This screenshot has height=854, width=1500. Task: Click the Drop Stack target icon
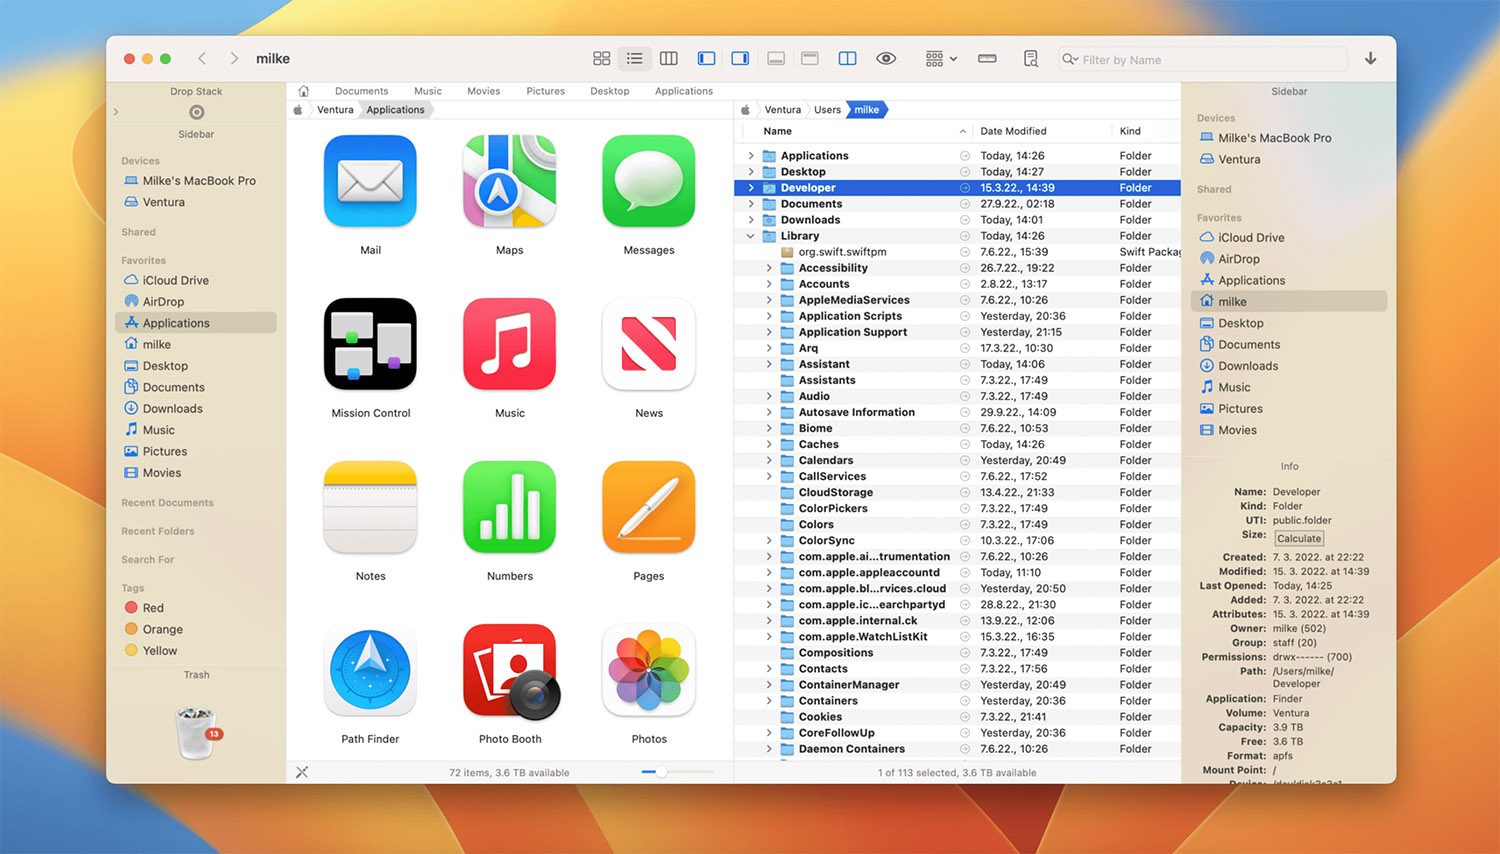pyautogui.click(x=196, y=112)
